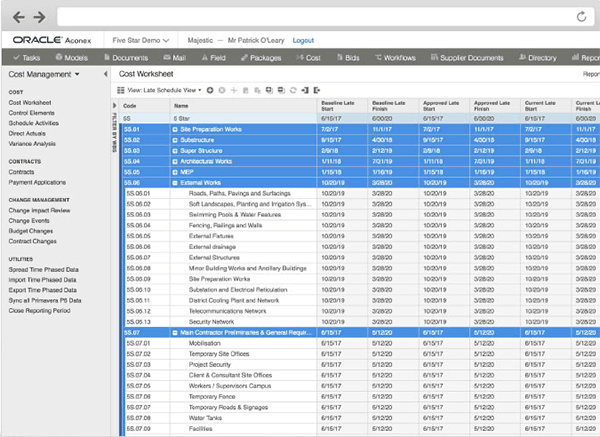Viewport: 600px width, 437px height.
Task: Open Change Events in sidebar
Action: click(x=29, y=221)
